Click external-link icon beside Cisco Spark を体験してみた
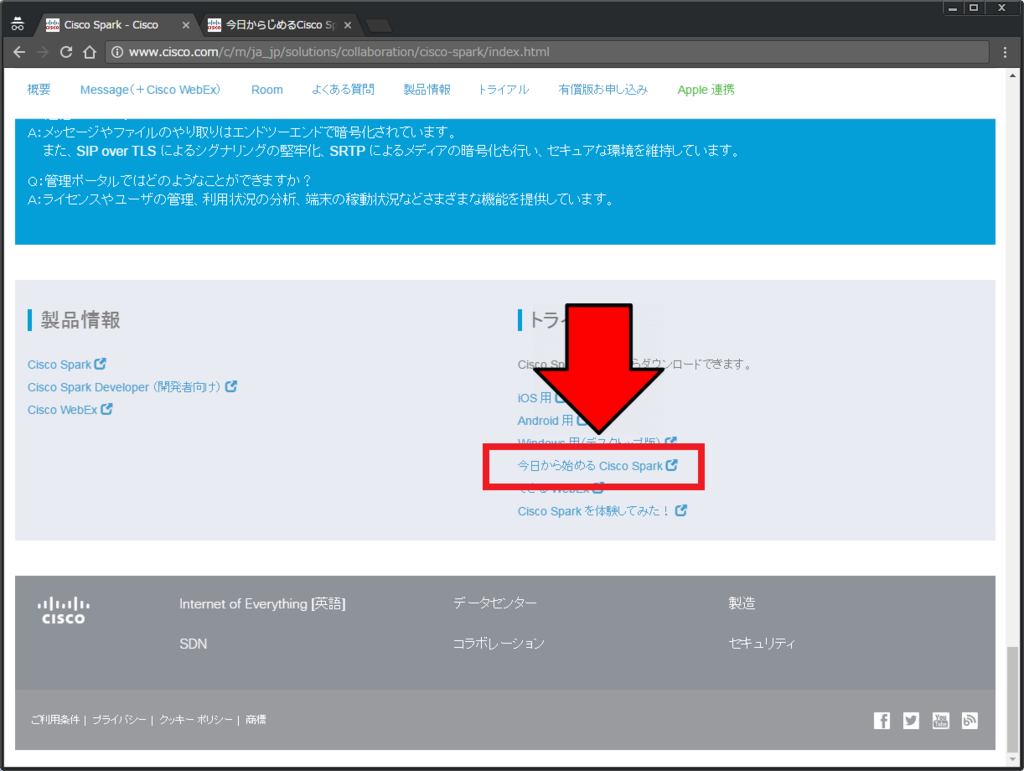Screen dimensions: 1024x771 681,511
